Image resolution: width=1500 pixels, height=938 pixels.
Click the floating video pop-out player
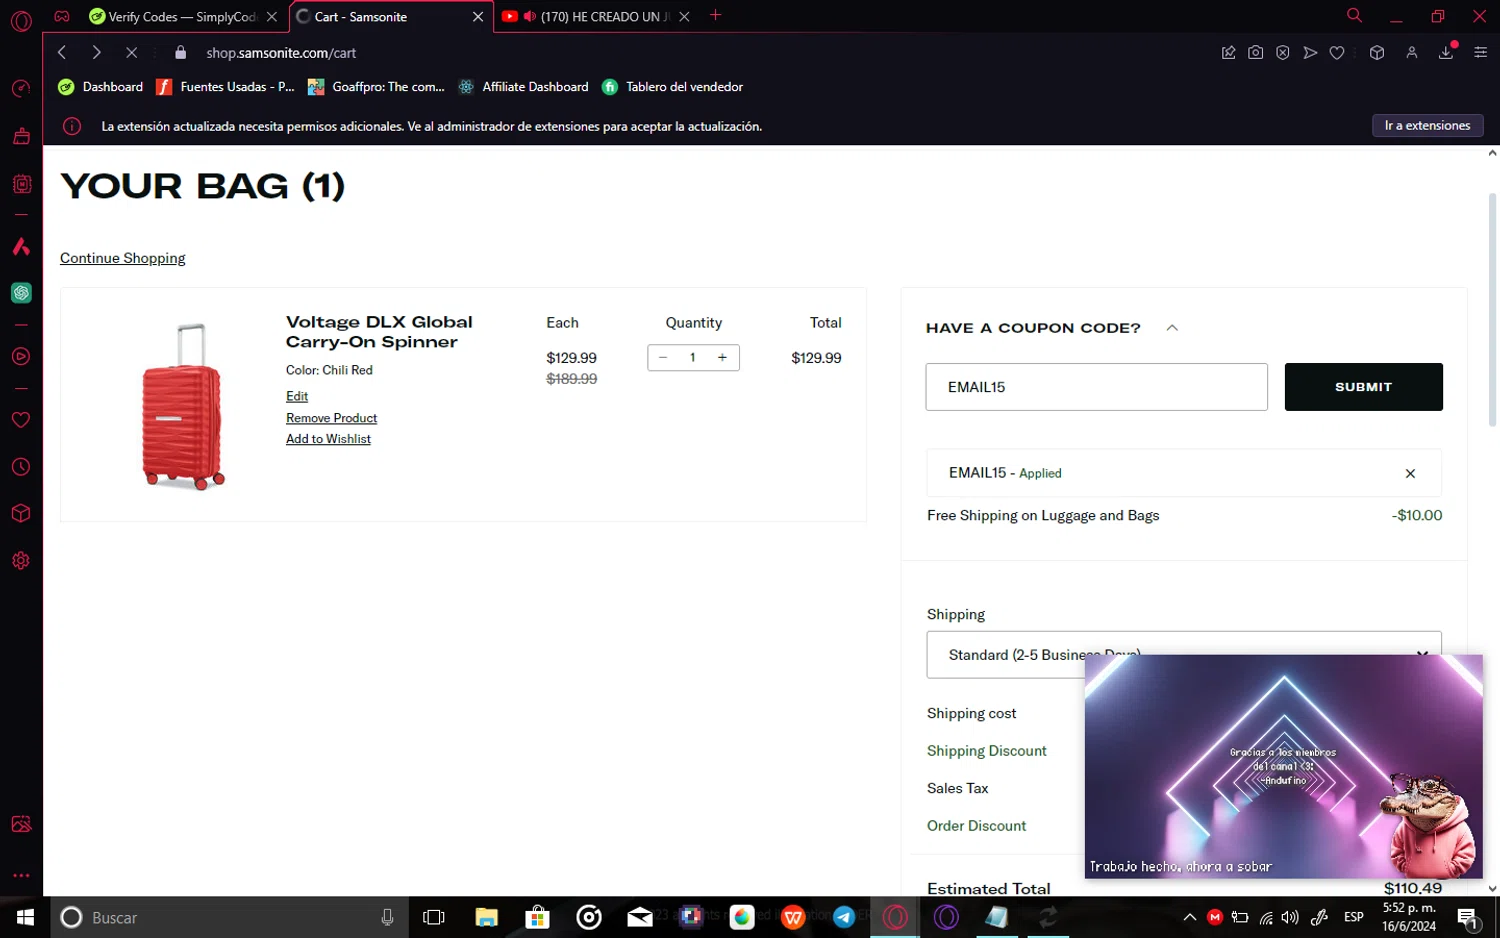click(x=1284, y=767)
